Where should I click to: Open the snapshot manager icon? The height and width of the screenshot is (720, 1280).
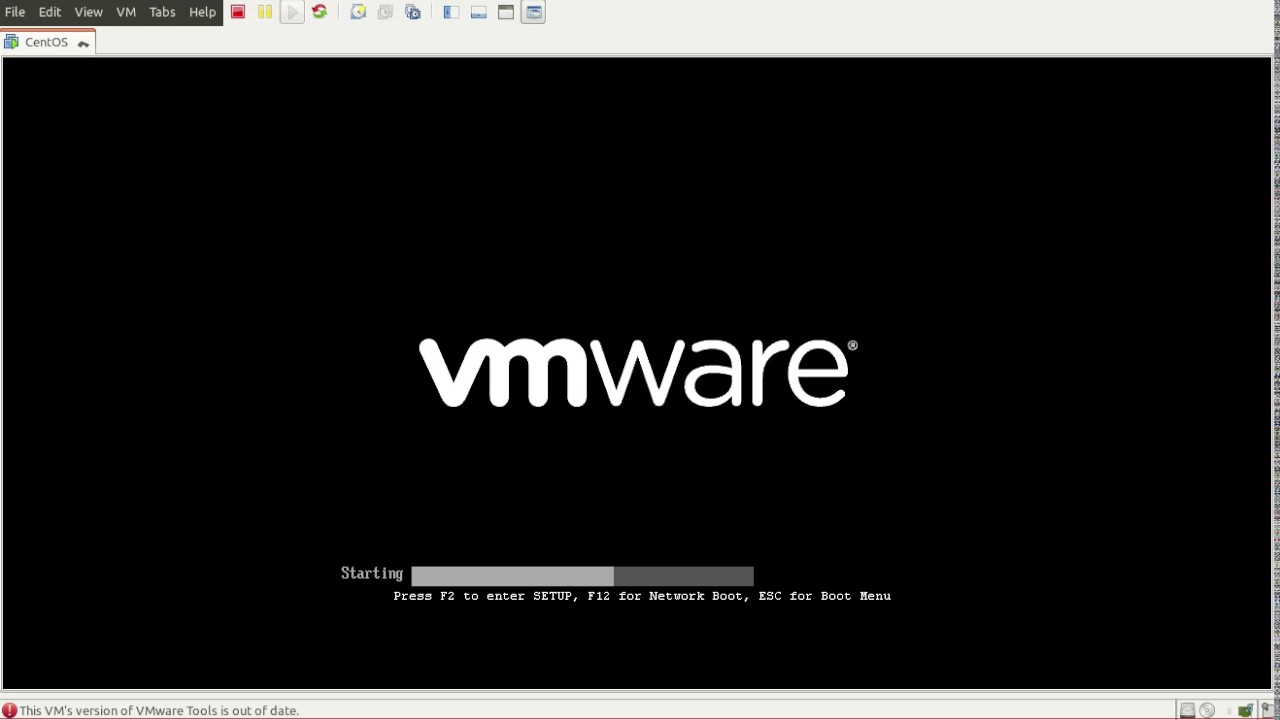413,12
